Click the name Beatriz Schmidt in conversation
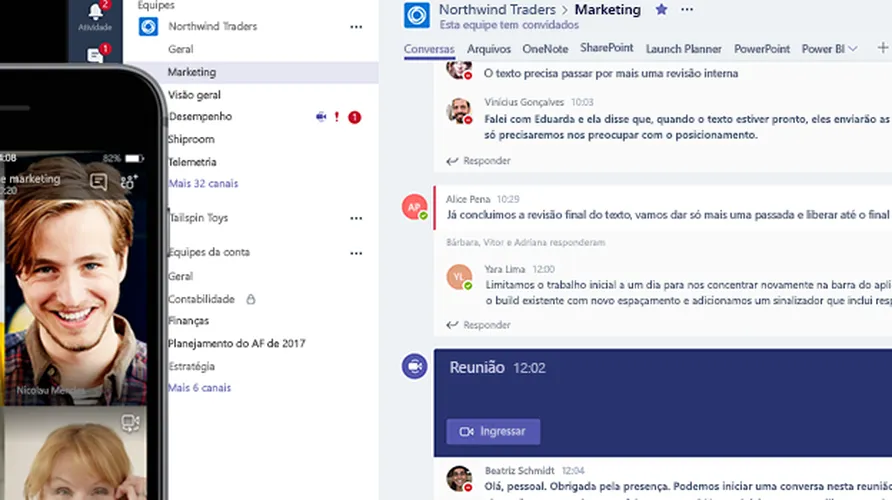Viewport: 892px width, 500px height. (x=519, y=470)
